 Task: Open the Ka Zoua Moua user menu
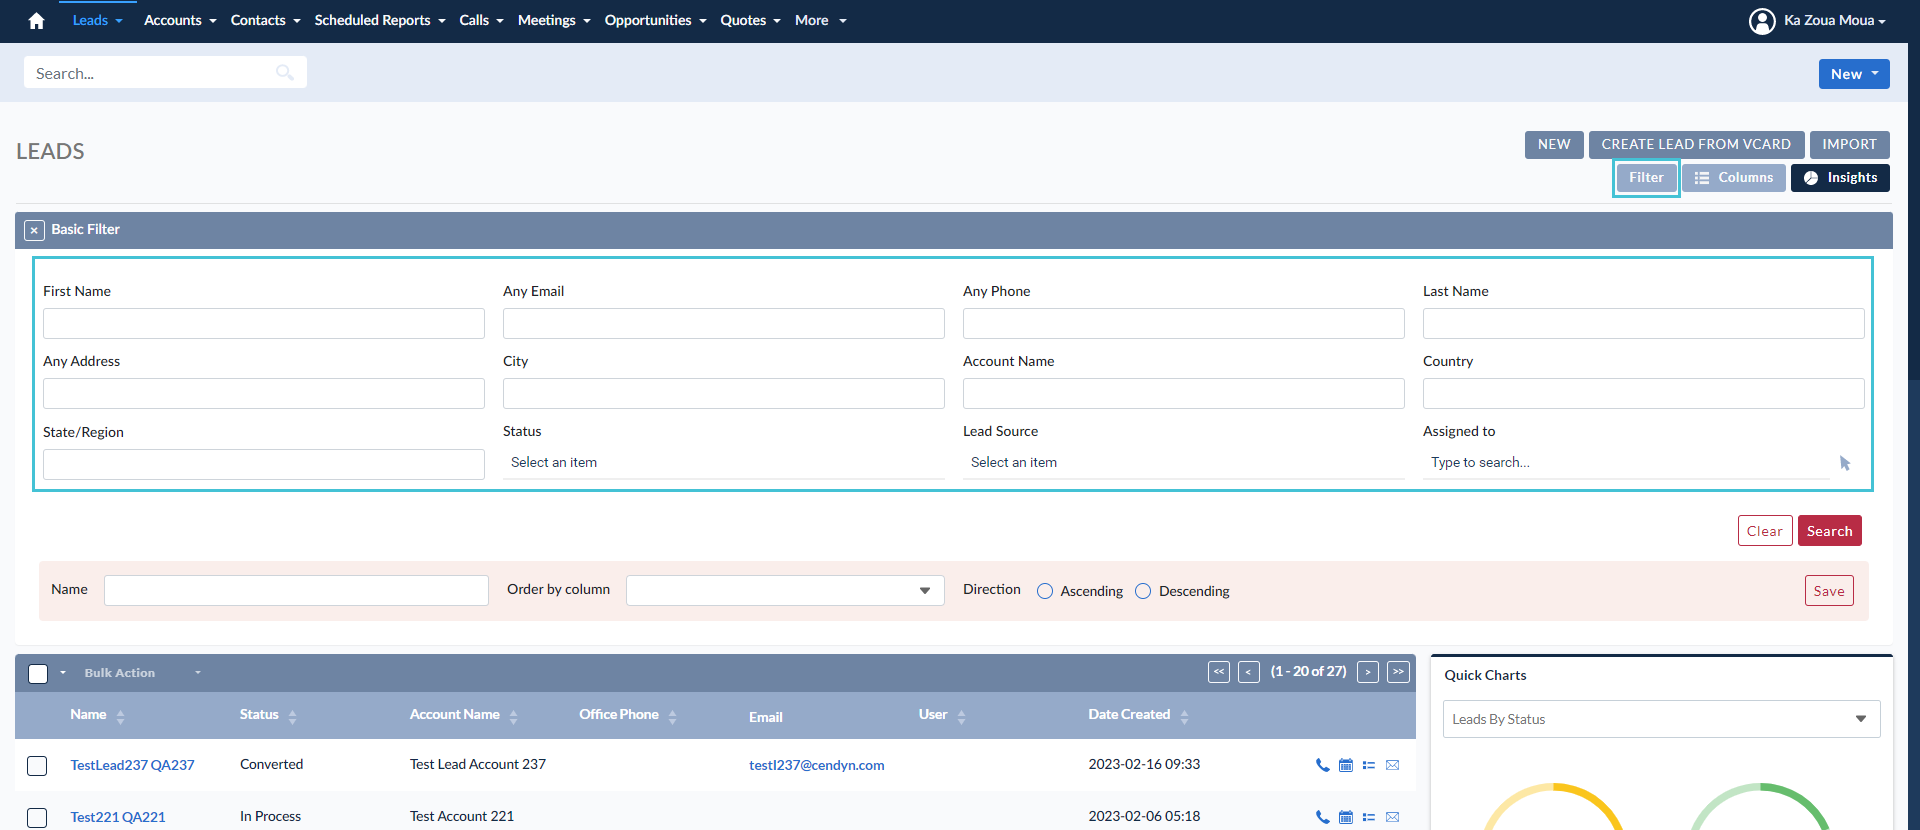(1834, 21)
